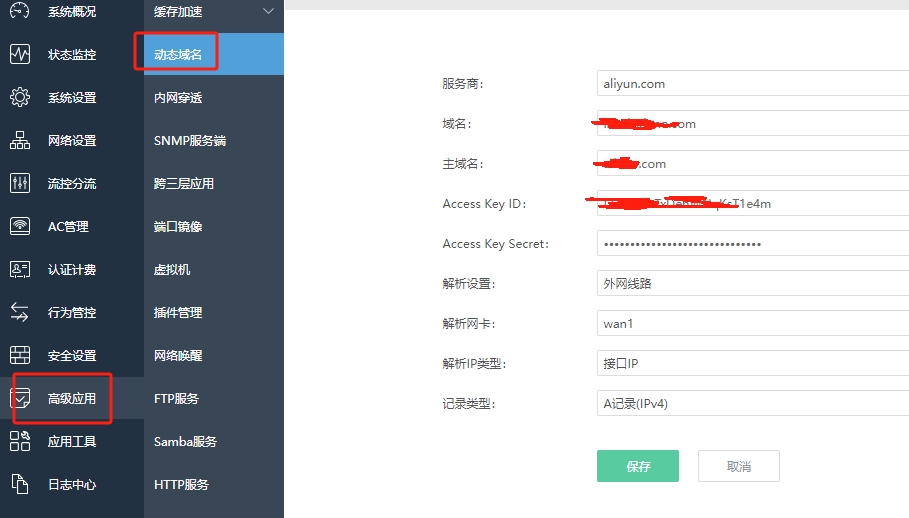909x518 pixels.
Task: Click the Access Key ID input field
Action: [x=753, y=203]
